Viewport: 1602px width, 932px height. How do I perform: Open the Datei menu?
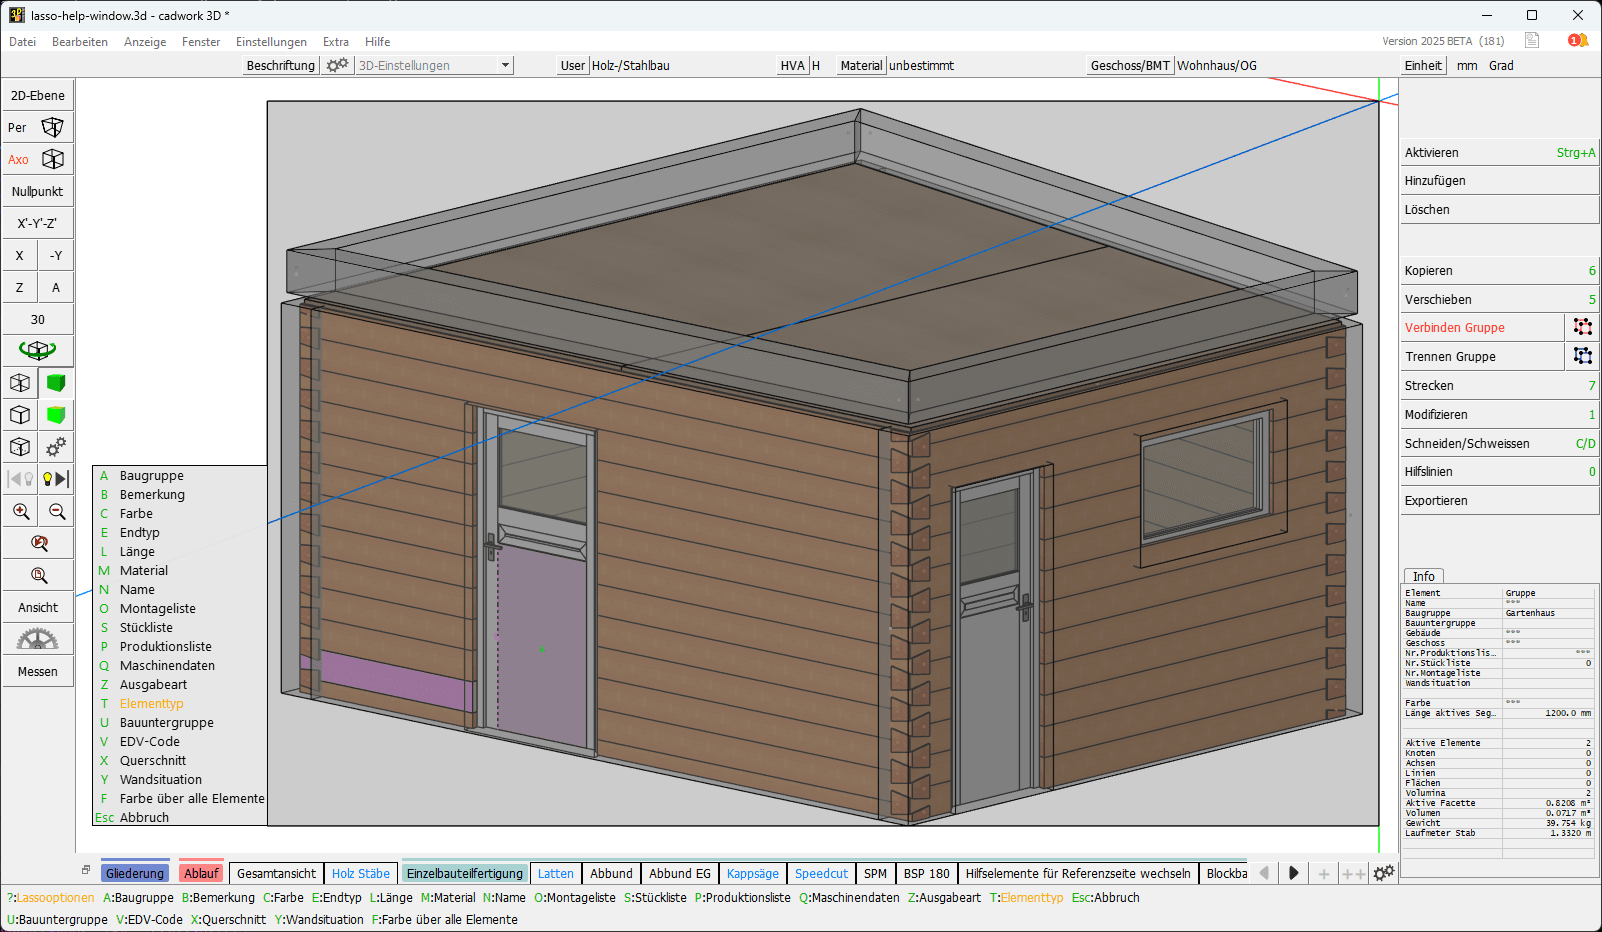pyautogui.click(x=22, y=42)
